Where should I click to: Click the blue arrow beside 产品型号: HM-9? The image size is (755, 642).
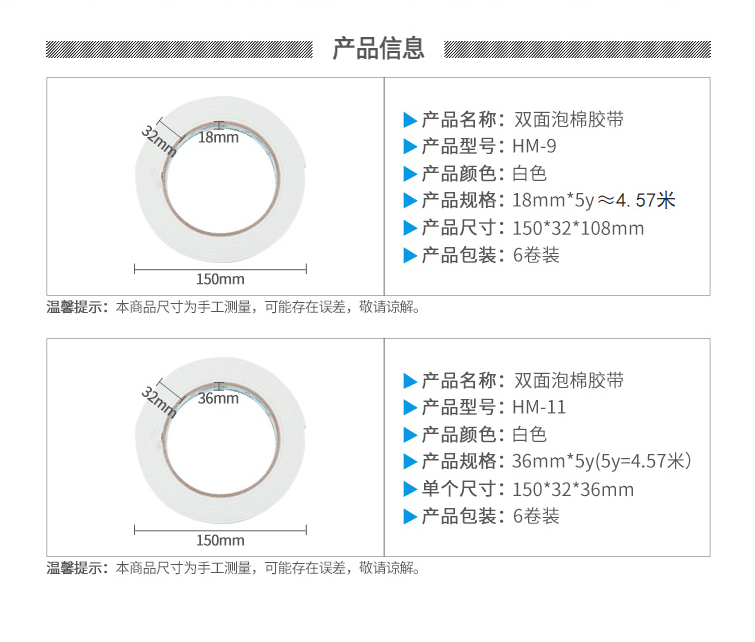point(410,146)
